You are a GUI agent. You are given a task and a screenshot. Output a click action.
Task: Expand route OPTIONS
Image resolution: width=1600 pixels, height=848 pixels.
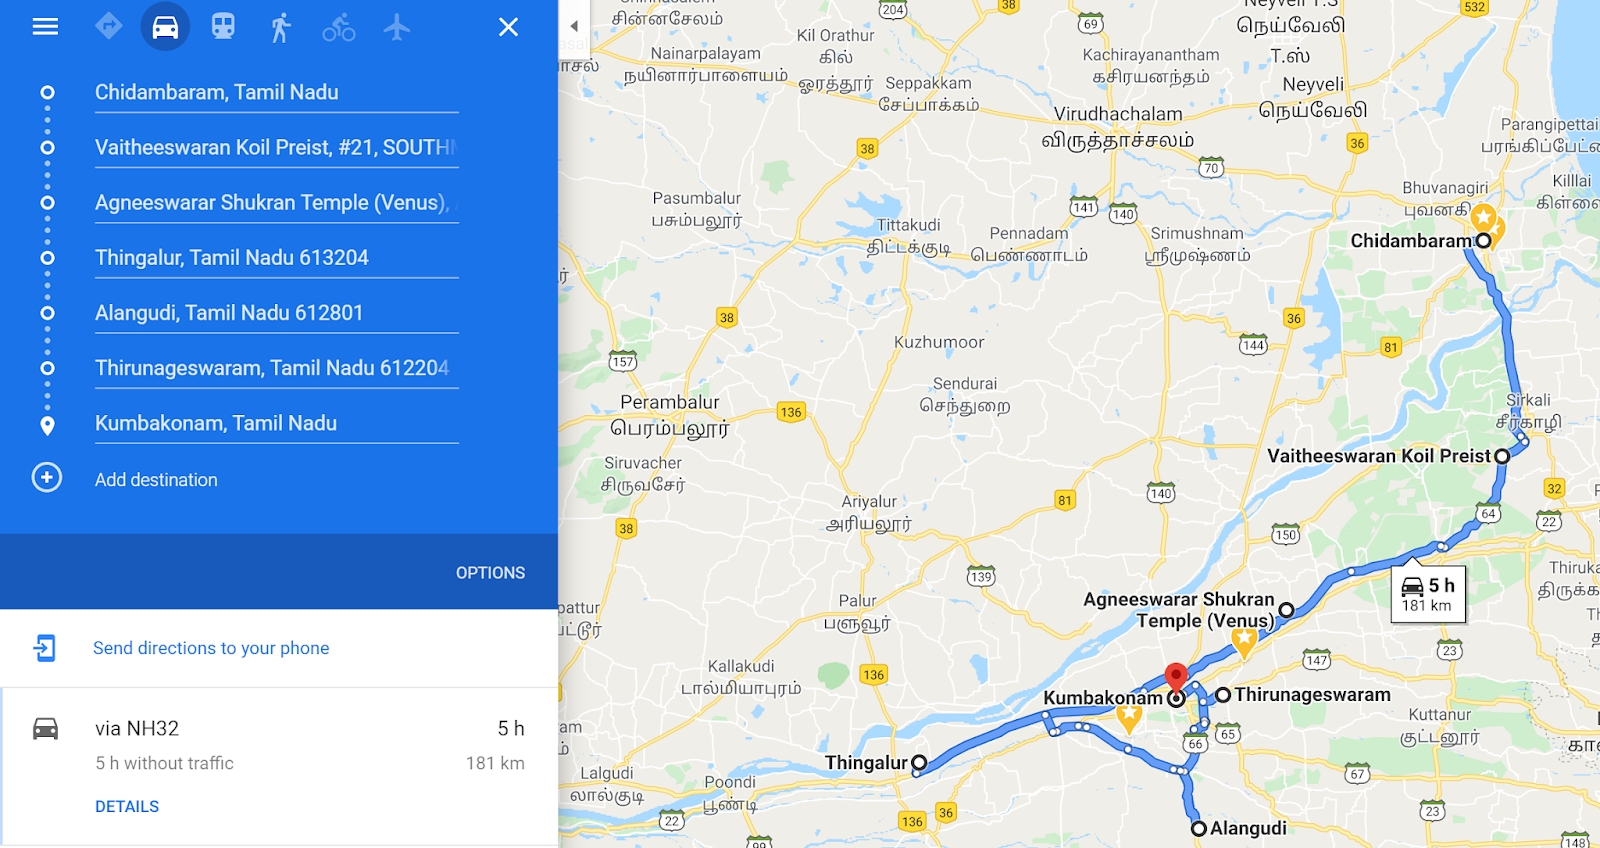(490, 573)
